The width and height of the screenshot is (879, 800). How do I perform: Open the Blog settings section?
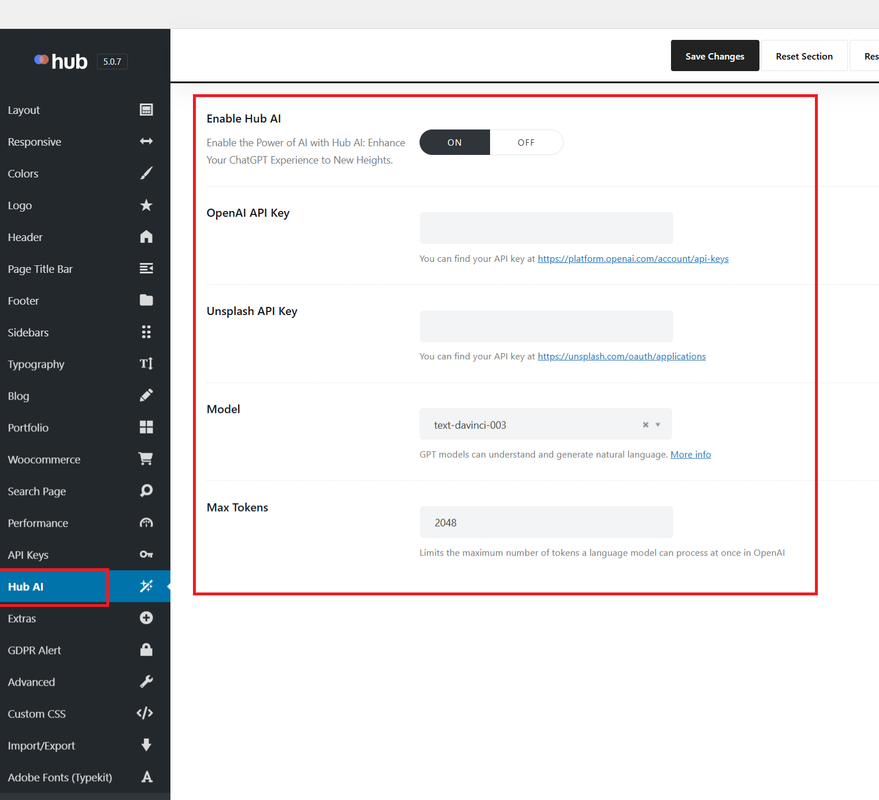85,396
